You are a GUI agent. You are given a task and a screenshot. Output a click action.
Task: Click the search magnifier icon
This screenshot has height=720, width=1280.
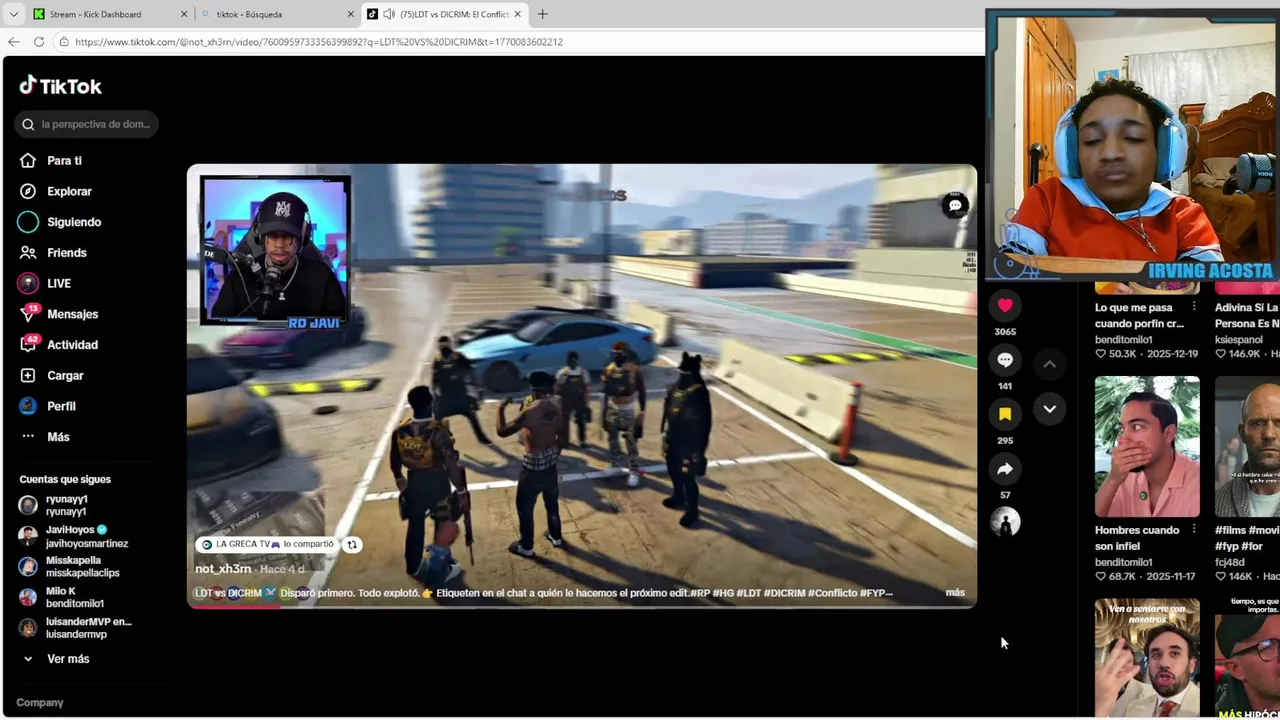pos(28,124)
